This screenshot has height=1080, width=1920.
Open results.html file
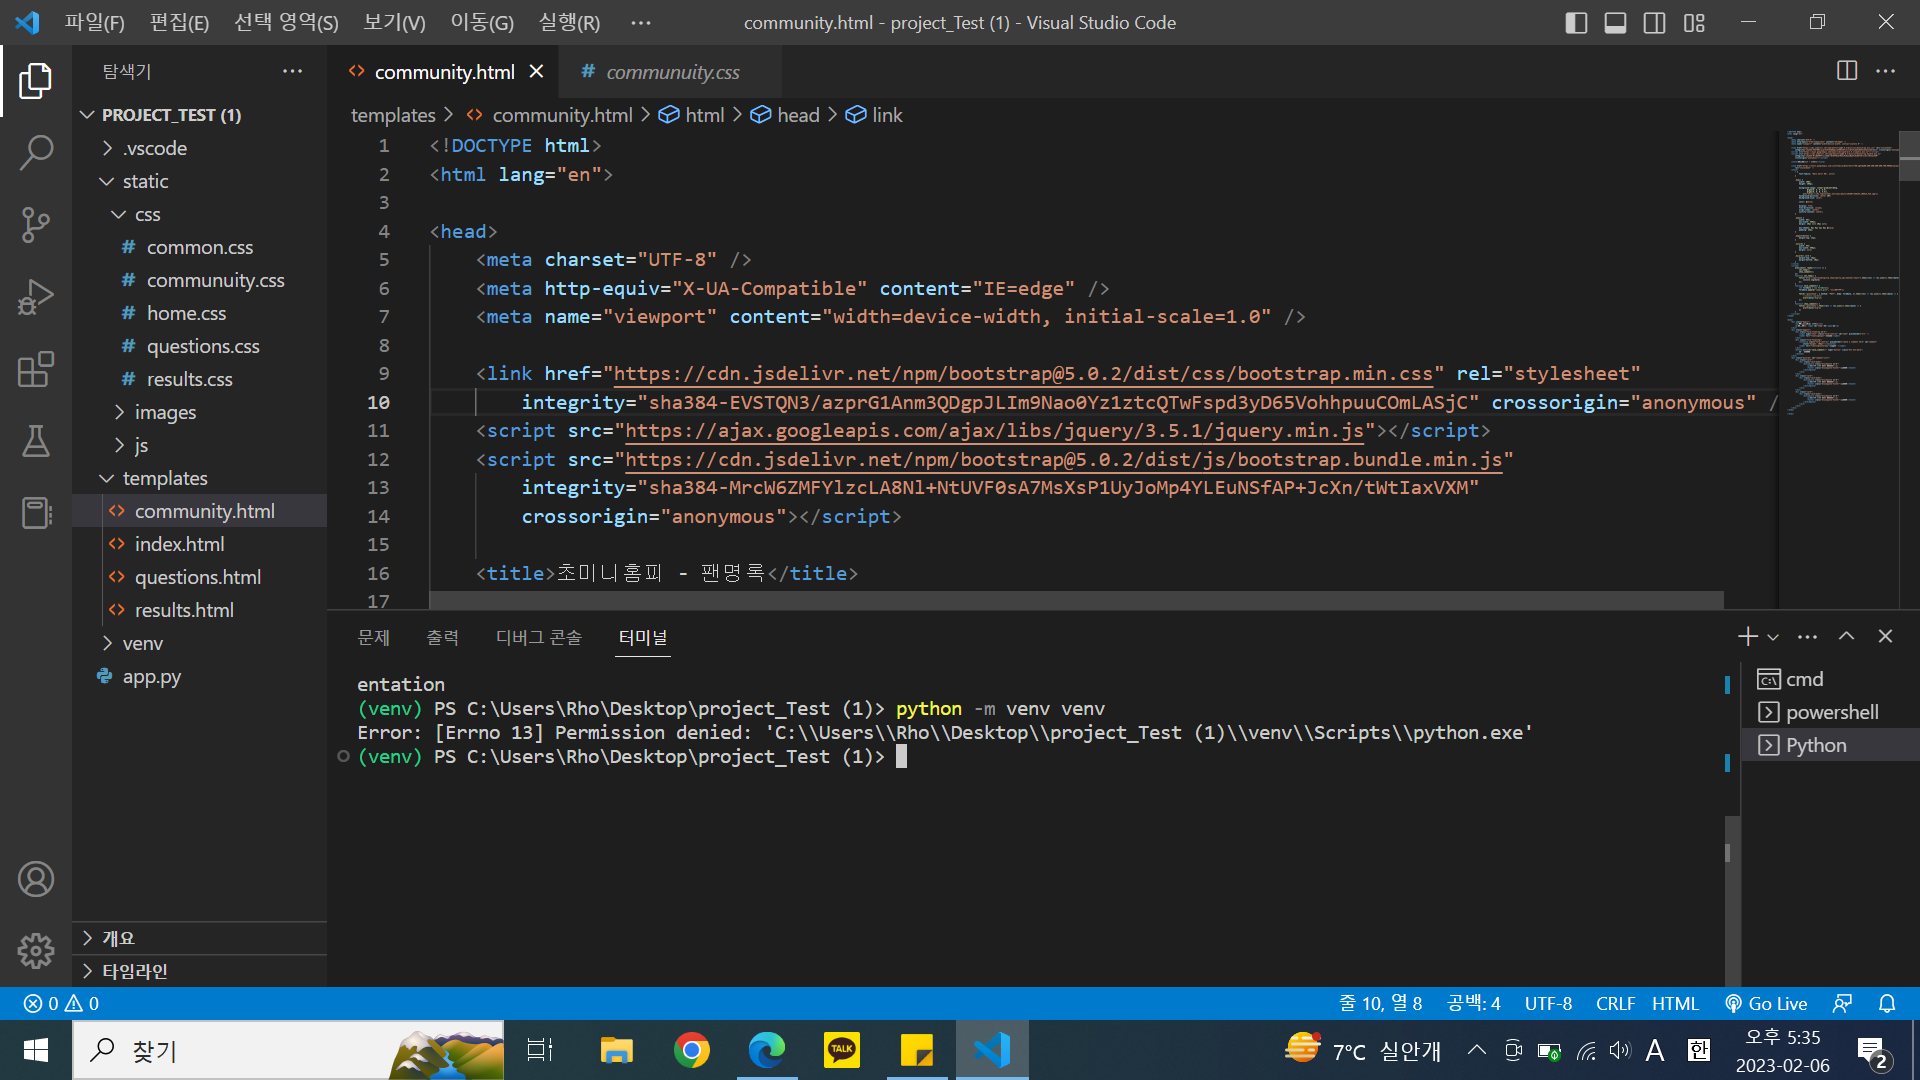pos(199,610)
